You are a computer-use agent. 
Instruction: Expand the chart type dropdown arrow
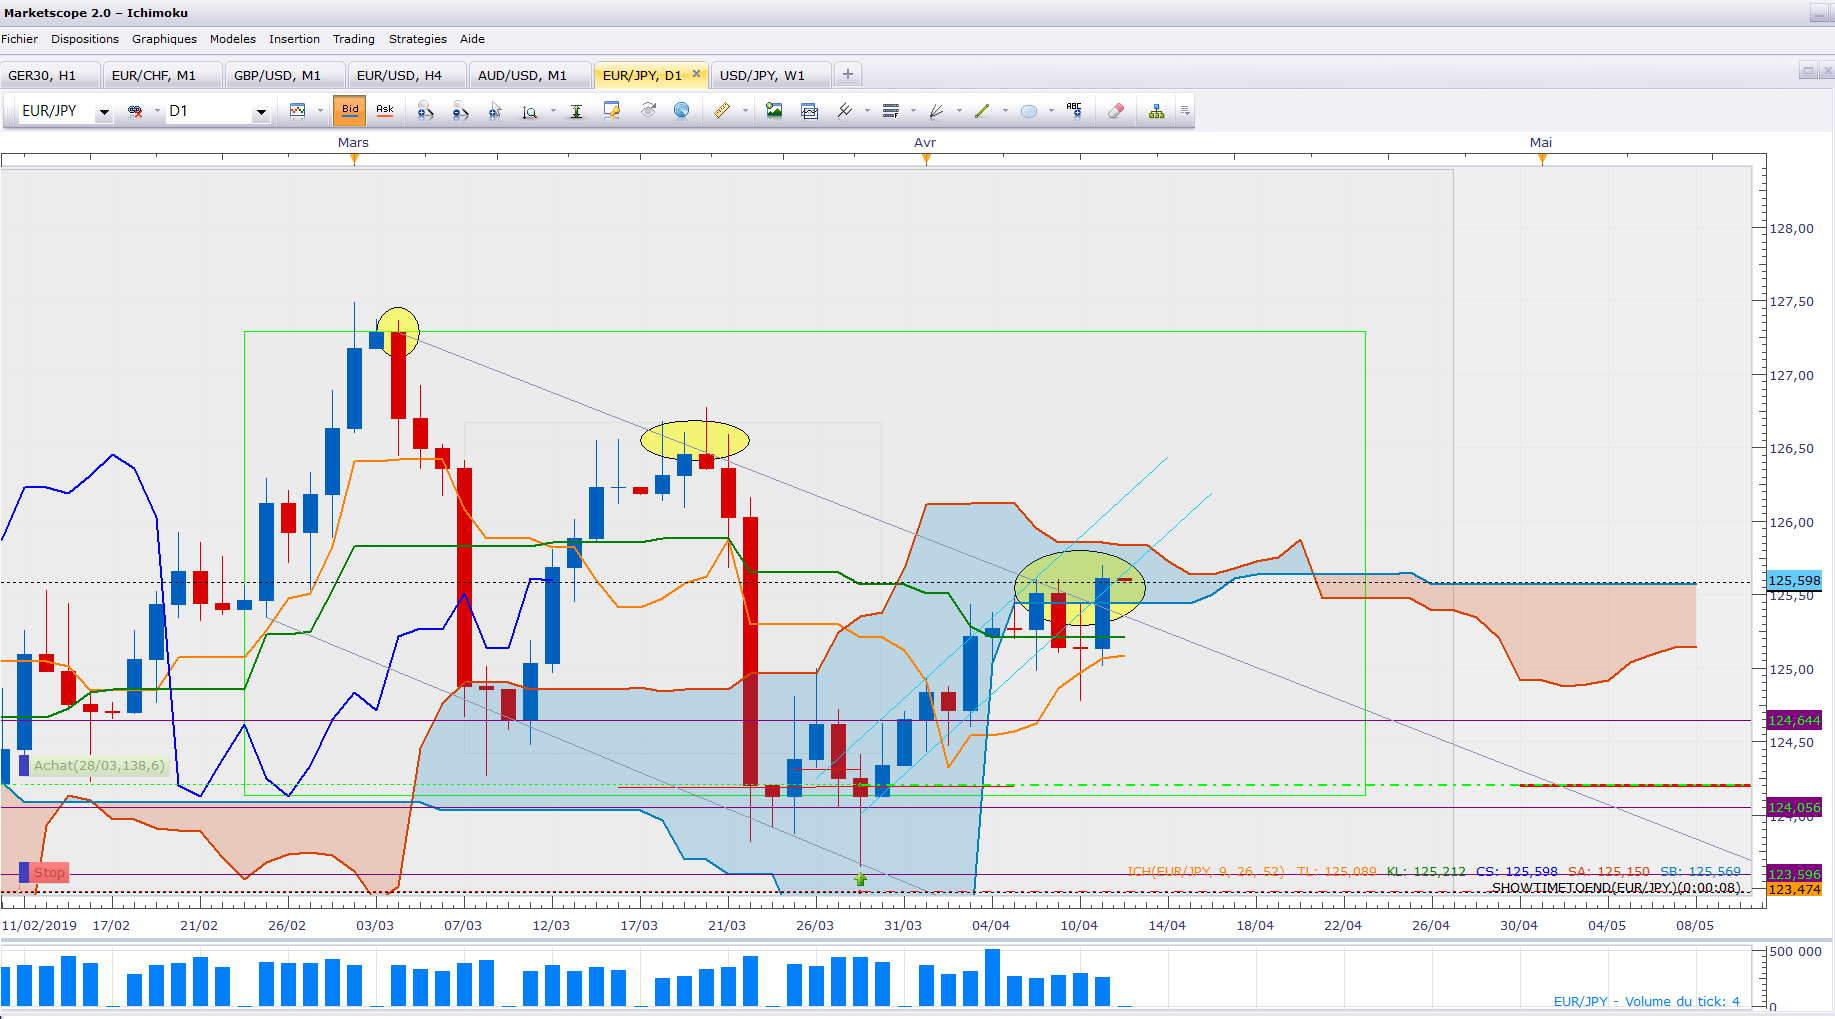click(x=320, y=111)
